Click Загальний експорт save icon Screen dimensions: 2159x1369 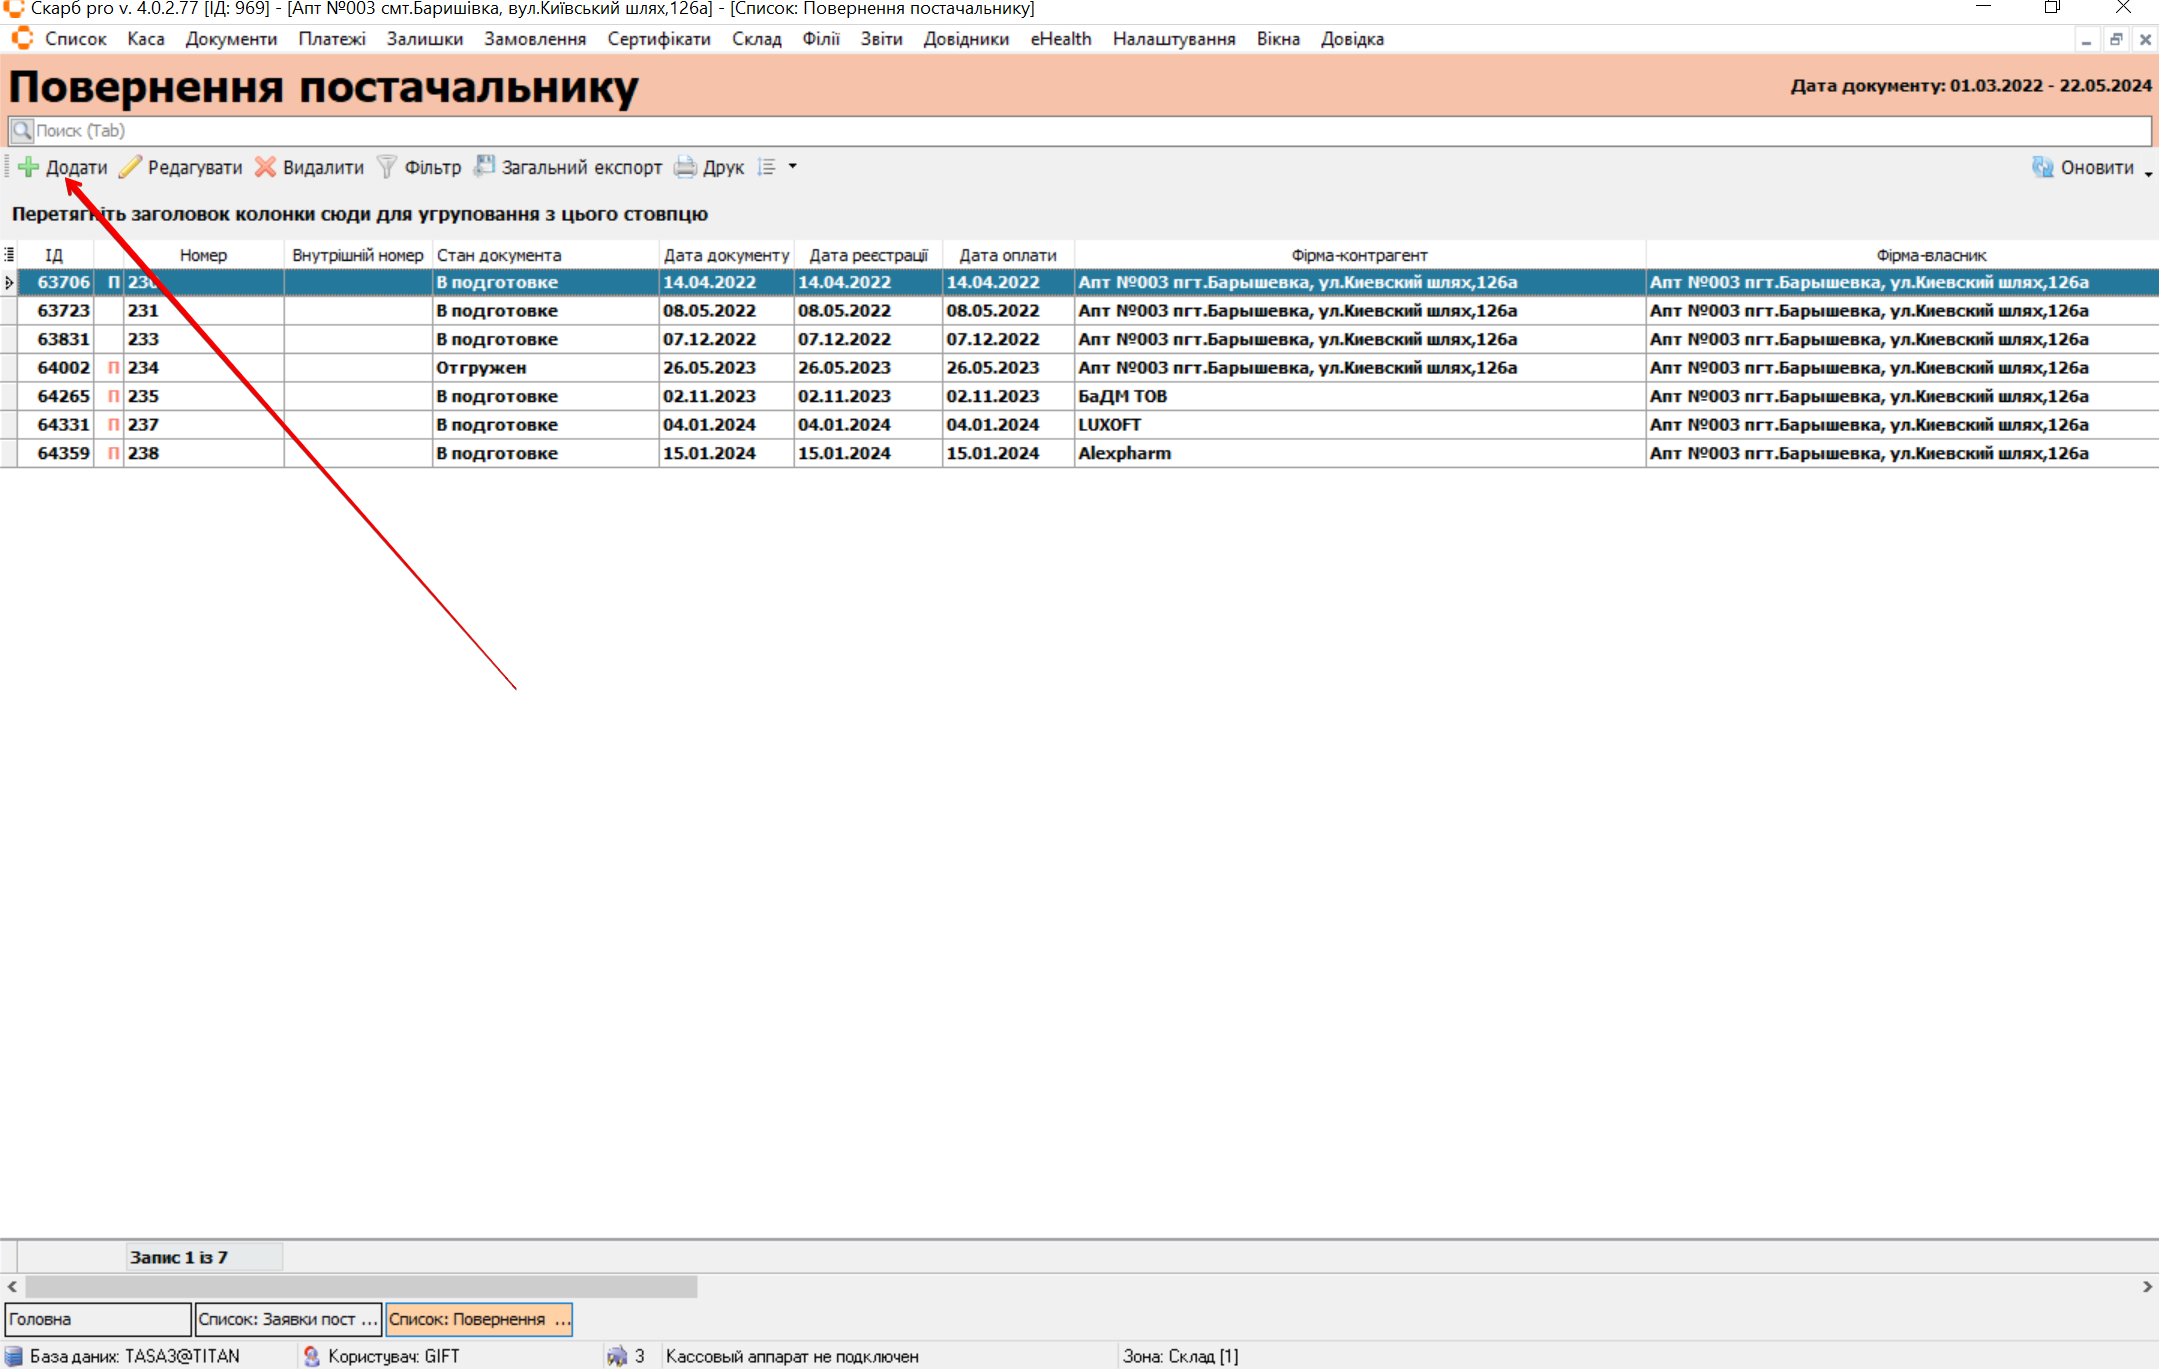point(484,167)
